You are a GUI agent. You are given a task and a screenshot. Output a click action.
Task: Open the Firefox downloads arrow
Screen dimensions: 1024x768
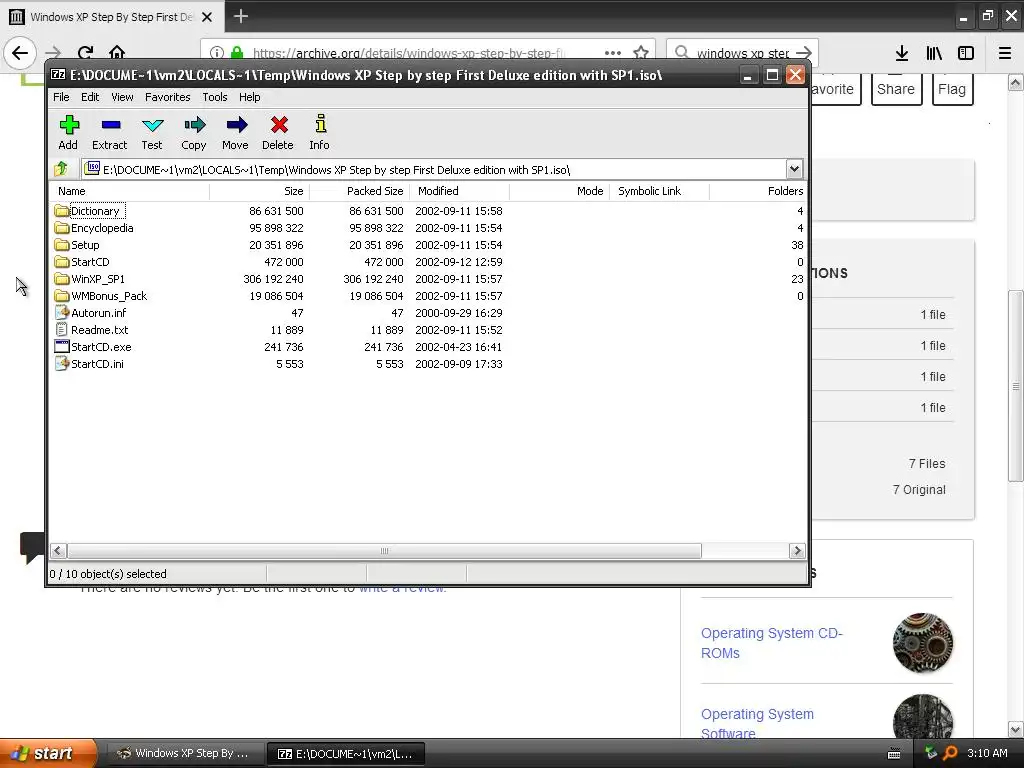pos(902,54)
